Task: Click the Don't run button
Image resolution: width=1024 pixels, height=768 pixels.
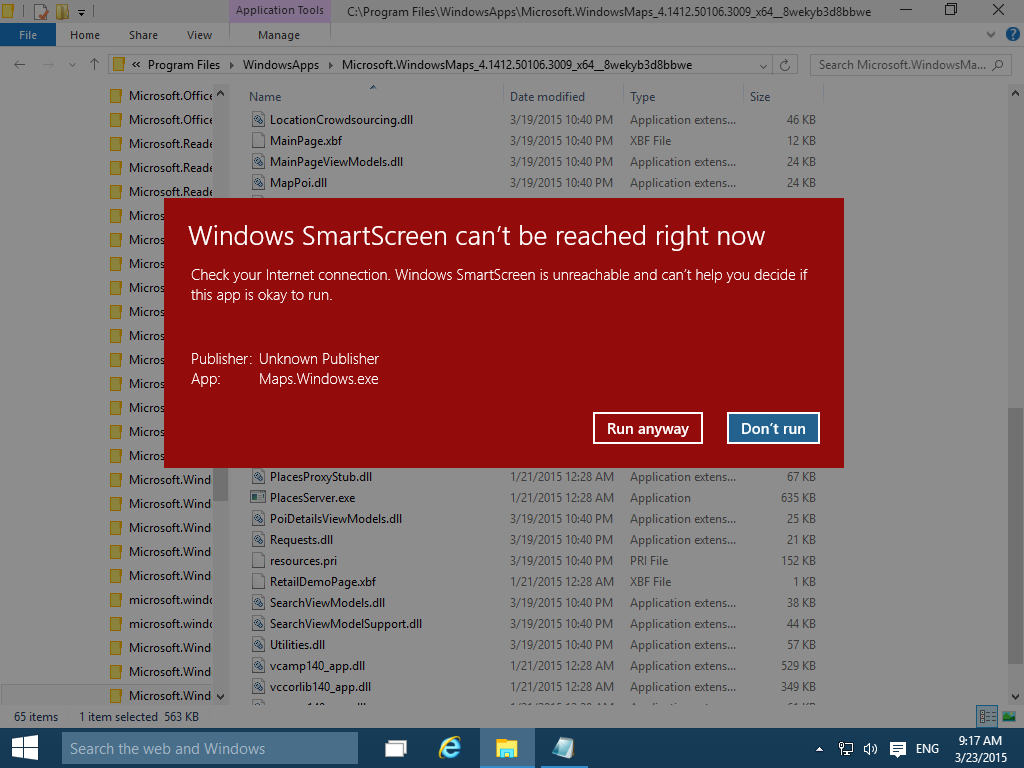Action: tap(773, 428)
